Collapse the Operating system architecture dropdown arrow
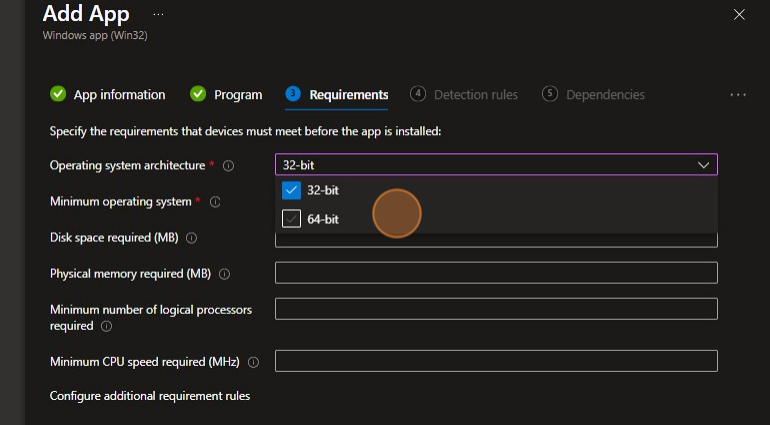Screen dimensions: 770x425 point(703,165)
